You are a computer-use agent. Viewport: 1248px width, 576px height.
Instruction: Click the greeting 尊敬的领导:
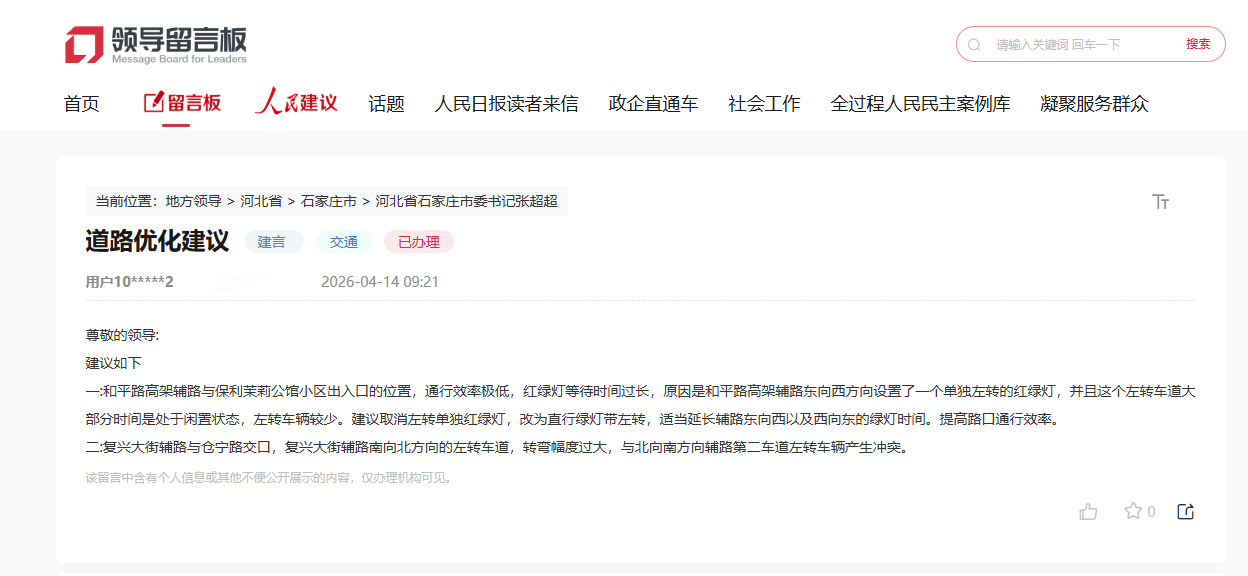[x=123, y=336]
